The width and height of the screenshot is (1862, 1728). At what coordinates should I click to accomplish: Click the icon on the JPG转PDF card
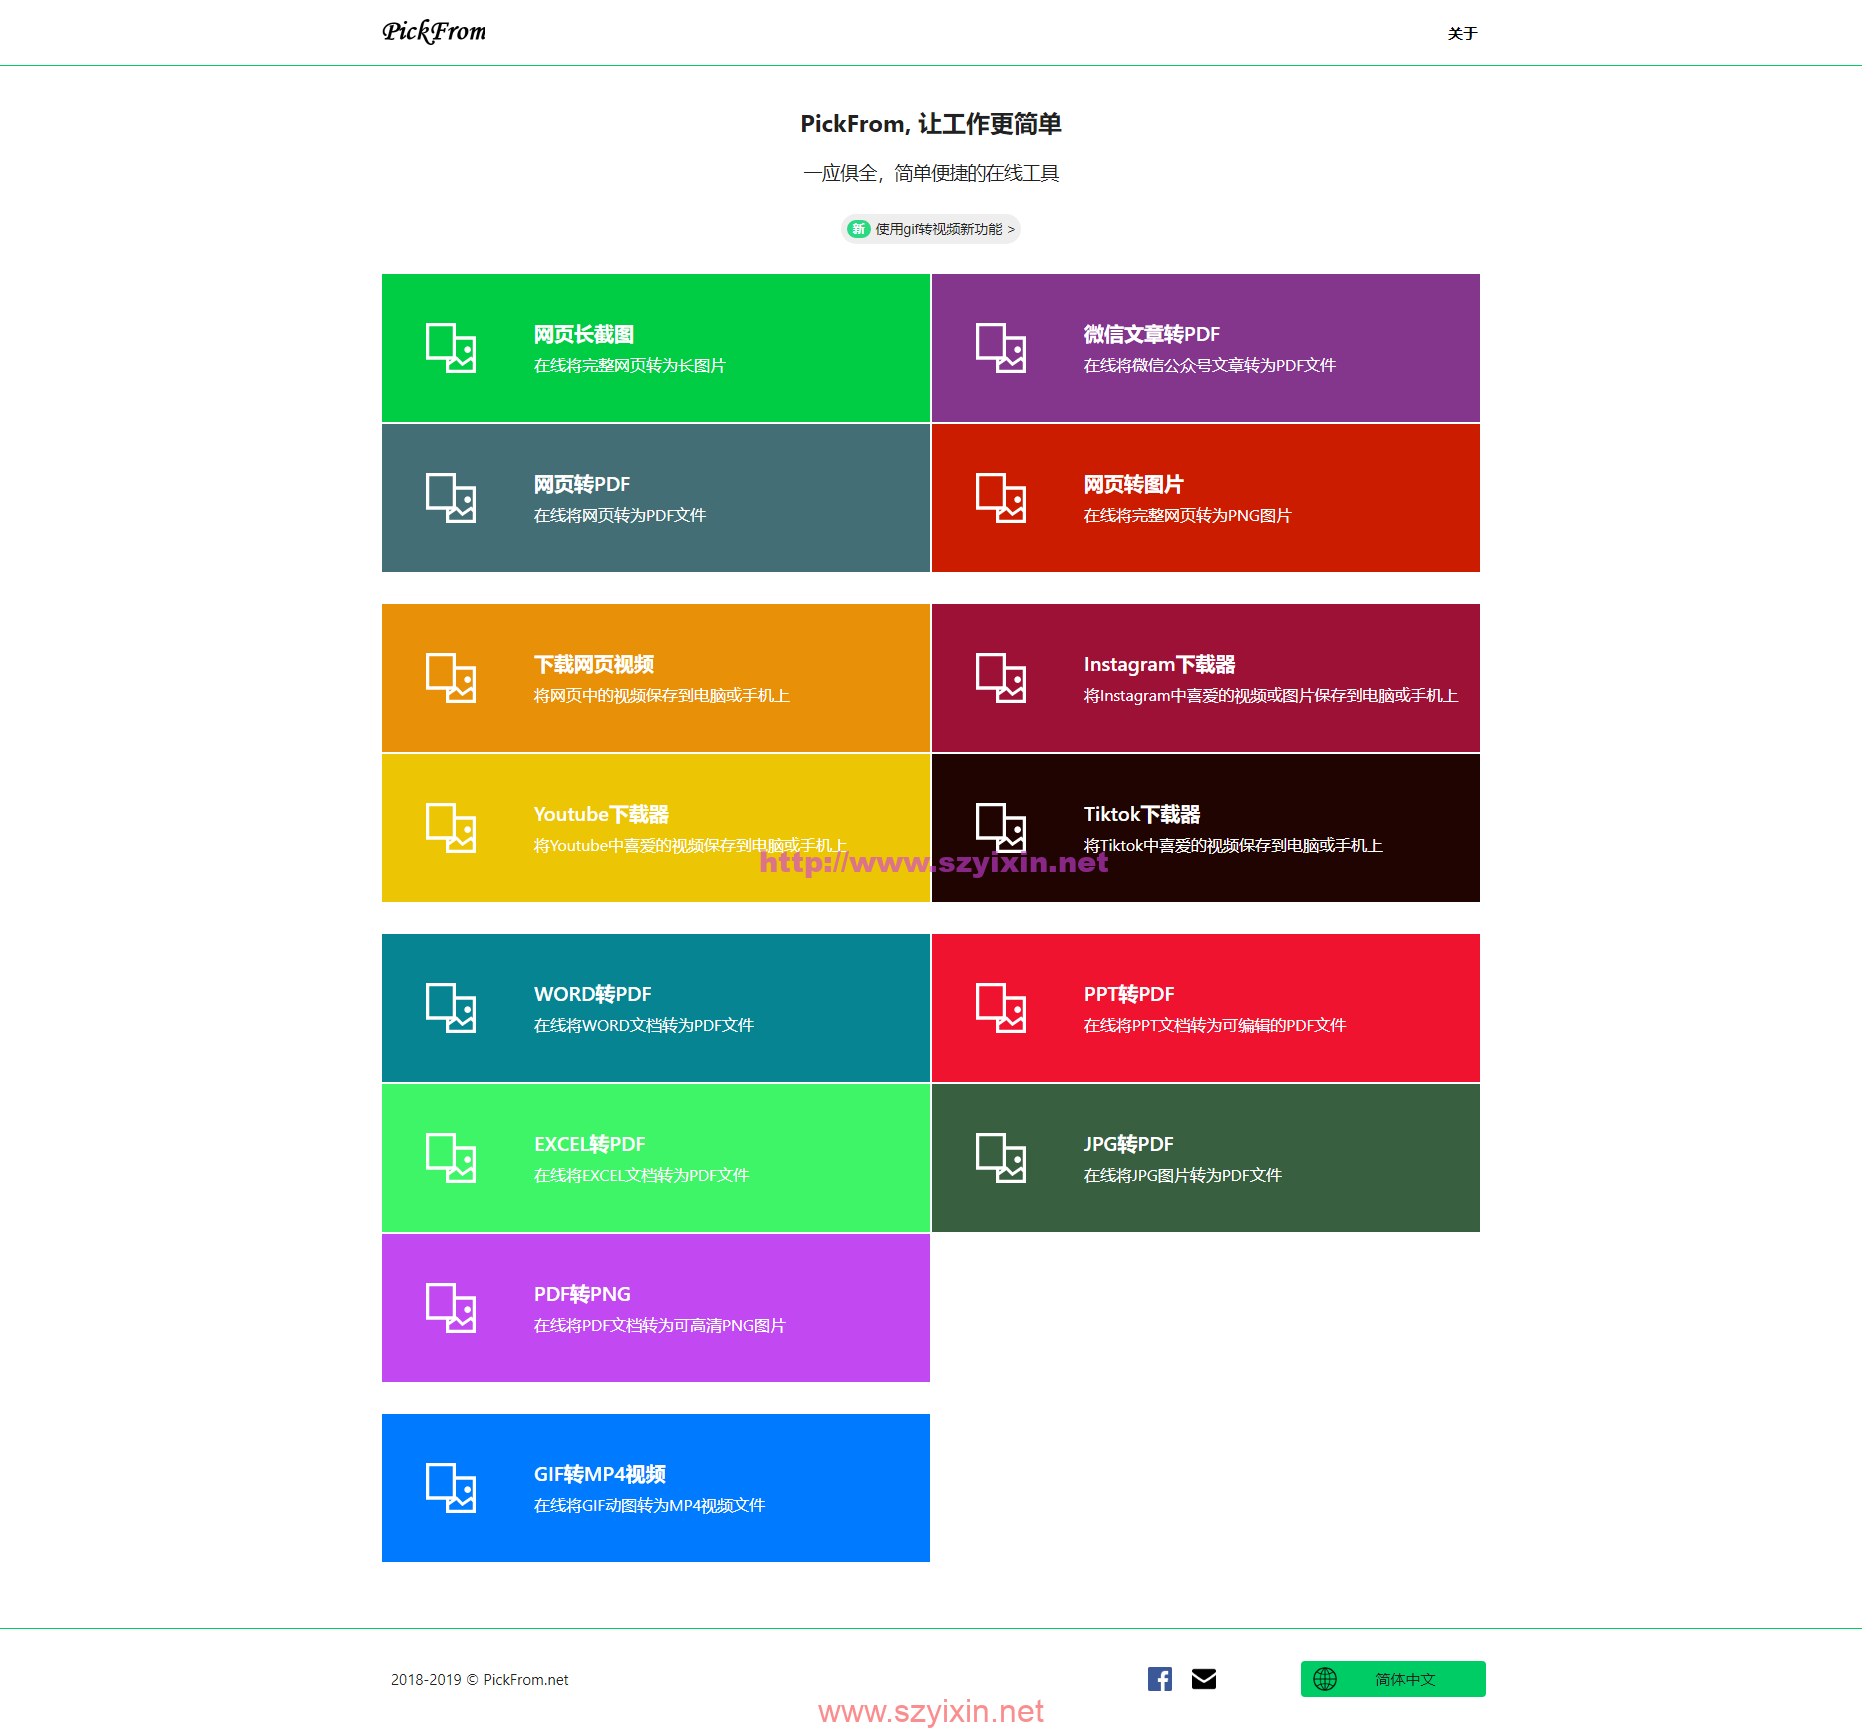tap(1001, 1158)
